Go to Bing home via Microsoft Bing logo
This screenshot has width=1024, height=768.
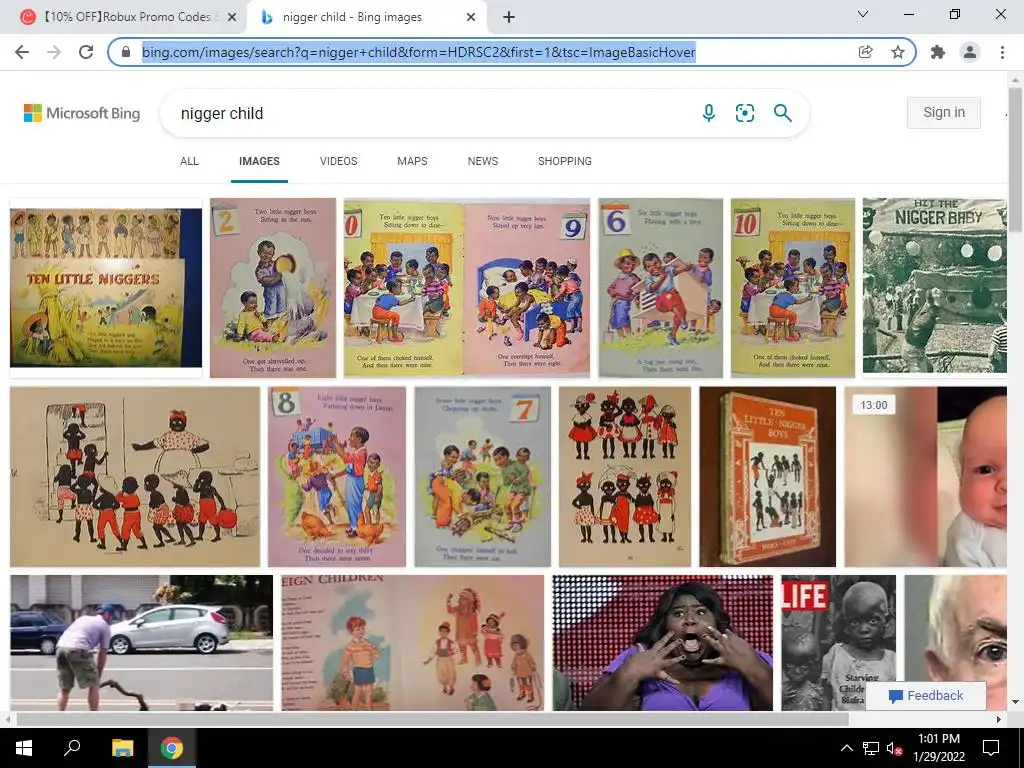(82, 113)
